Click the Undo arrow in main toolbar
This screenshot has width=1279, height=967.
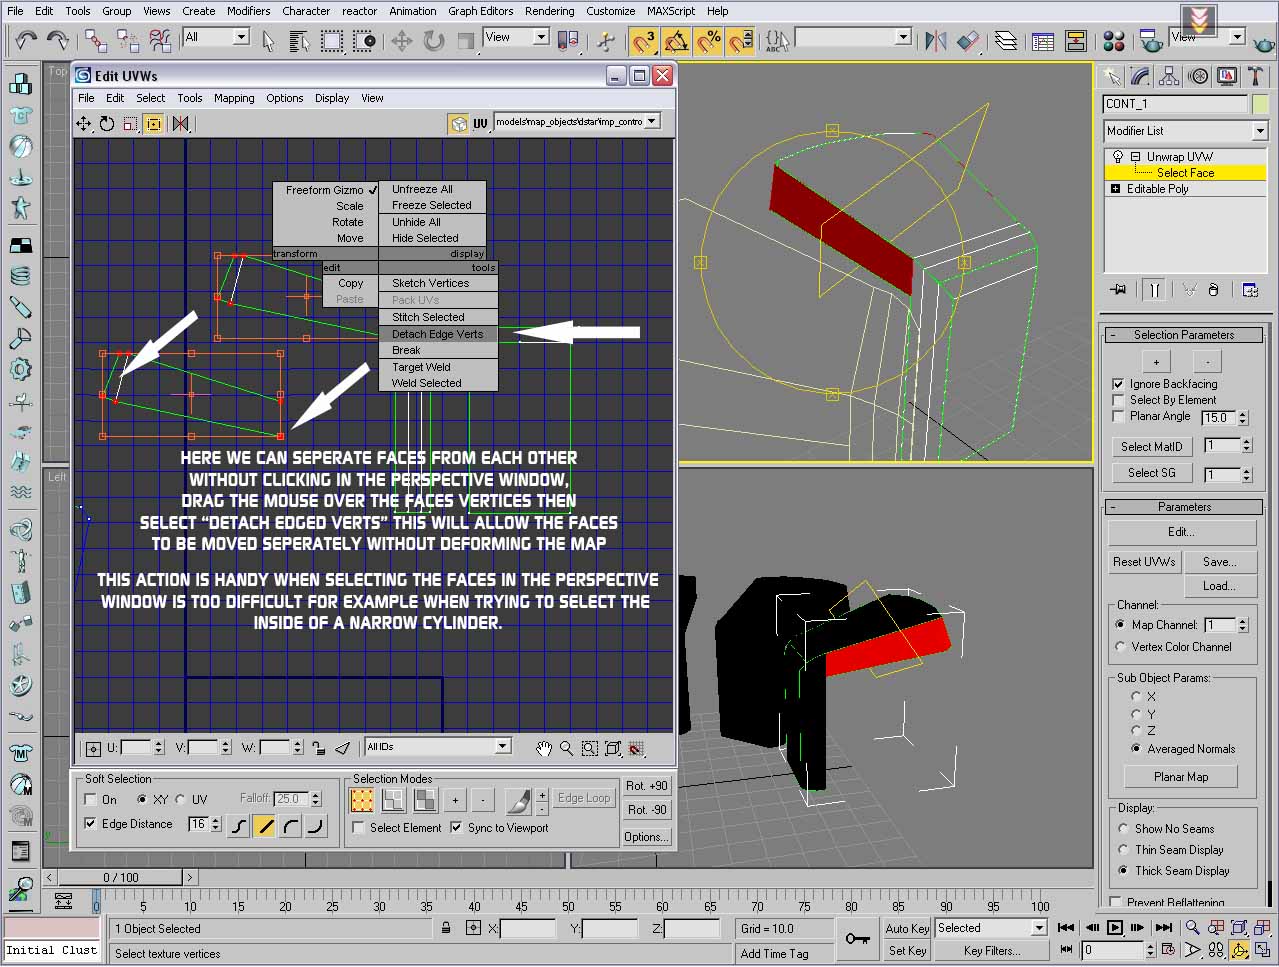pyautogui.click(x=26, y=41)
